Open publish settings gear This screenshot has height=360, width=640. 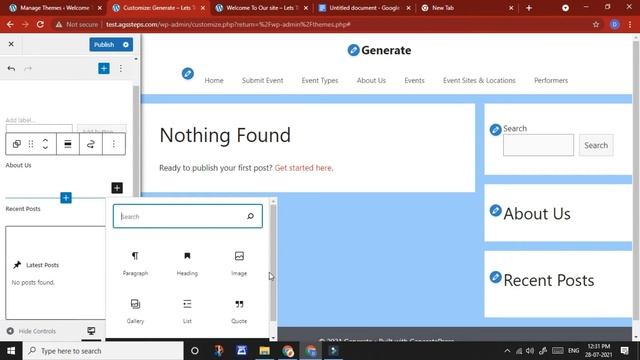pos(126,44)
